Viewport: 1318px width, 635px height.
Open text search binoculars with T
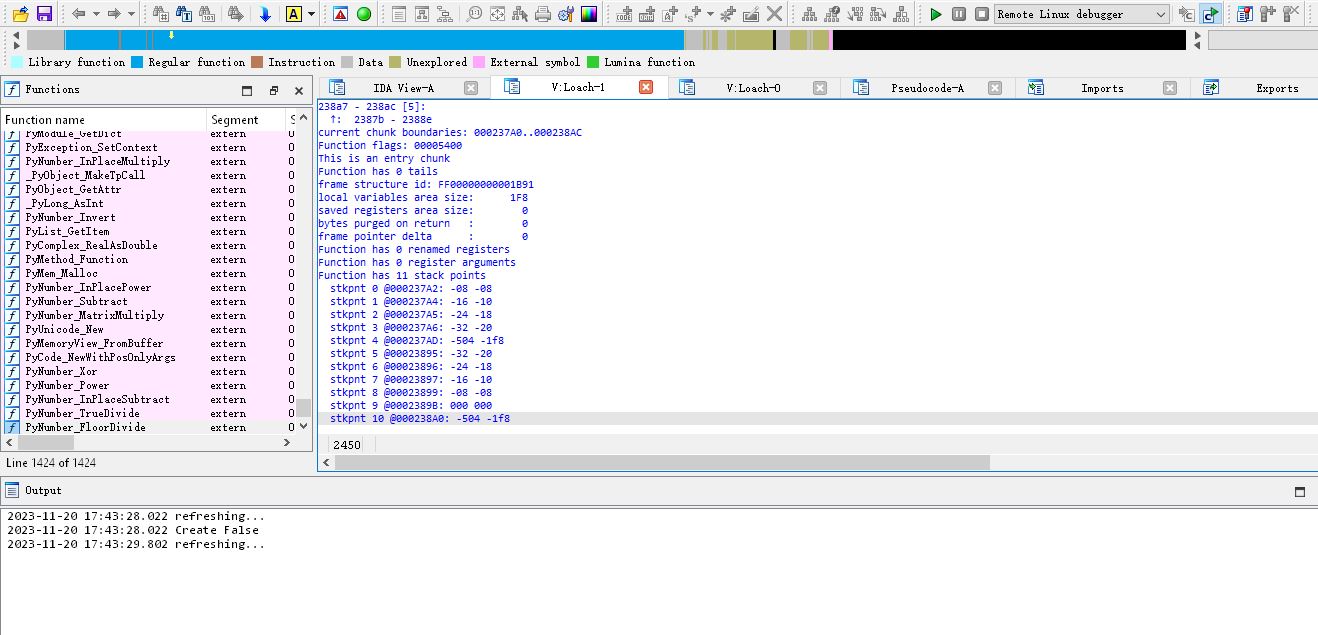pyautogui.click(x=184, y=14)
